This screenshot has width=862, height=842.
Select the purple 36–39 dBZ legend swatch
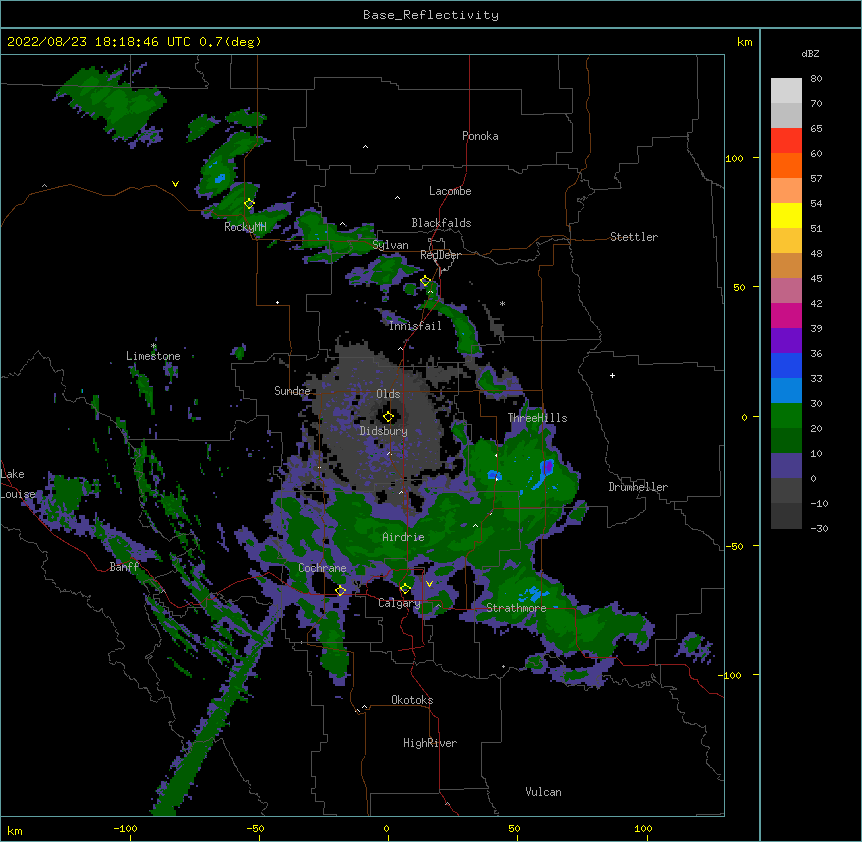[786, 341]
